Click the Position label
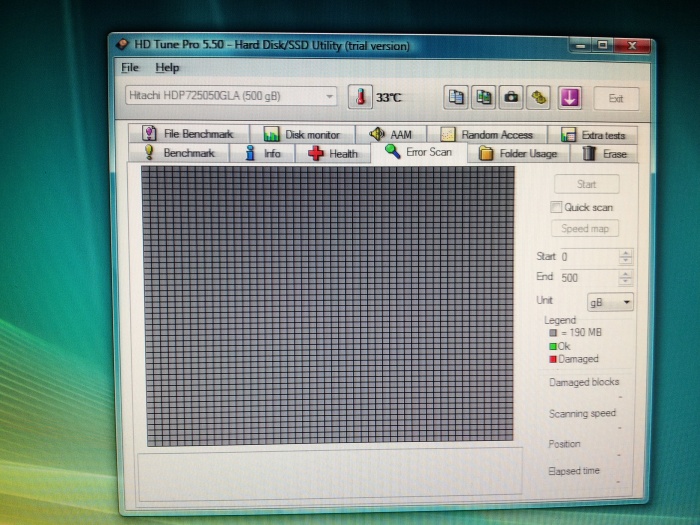Viewport: 700px width, 525px height. [564, 444]
